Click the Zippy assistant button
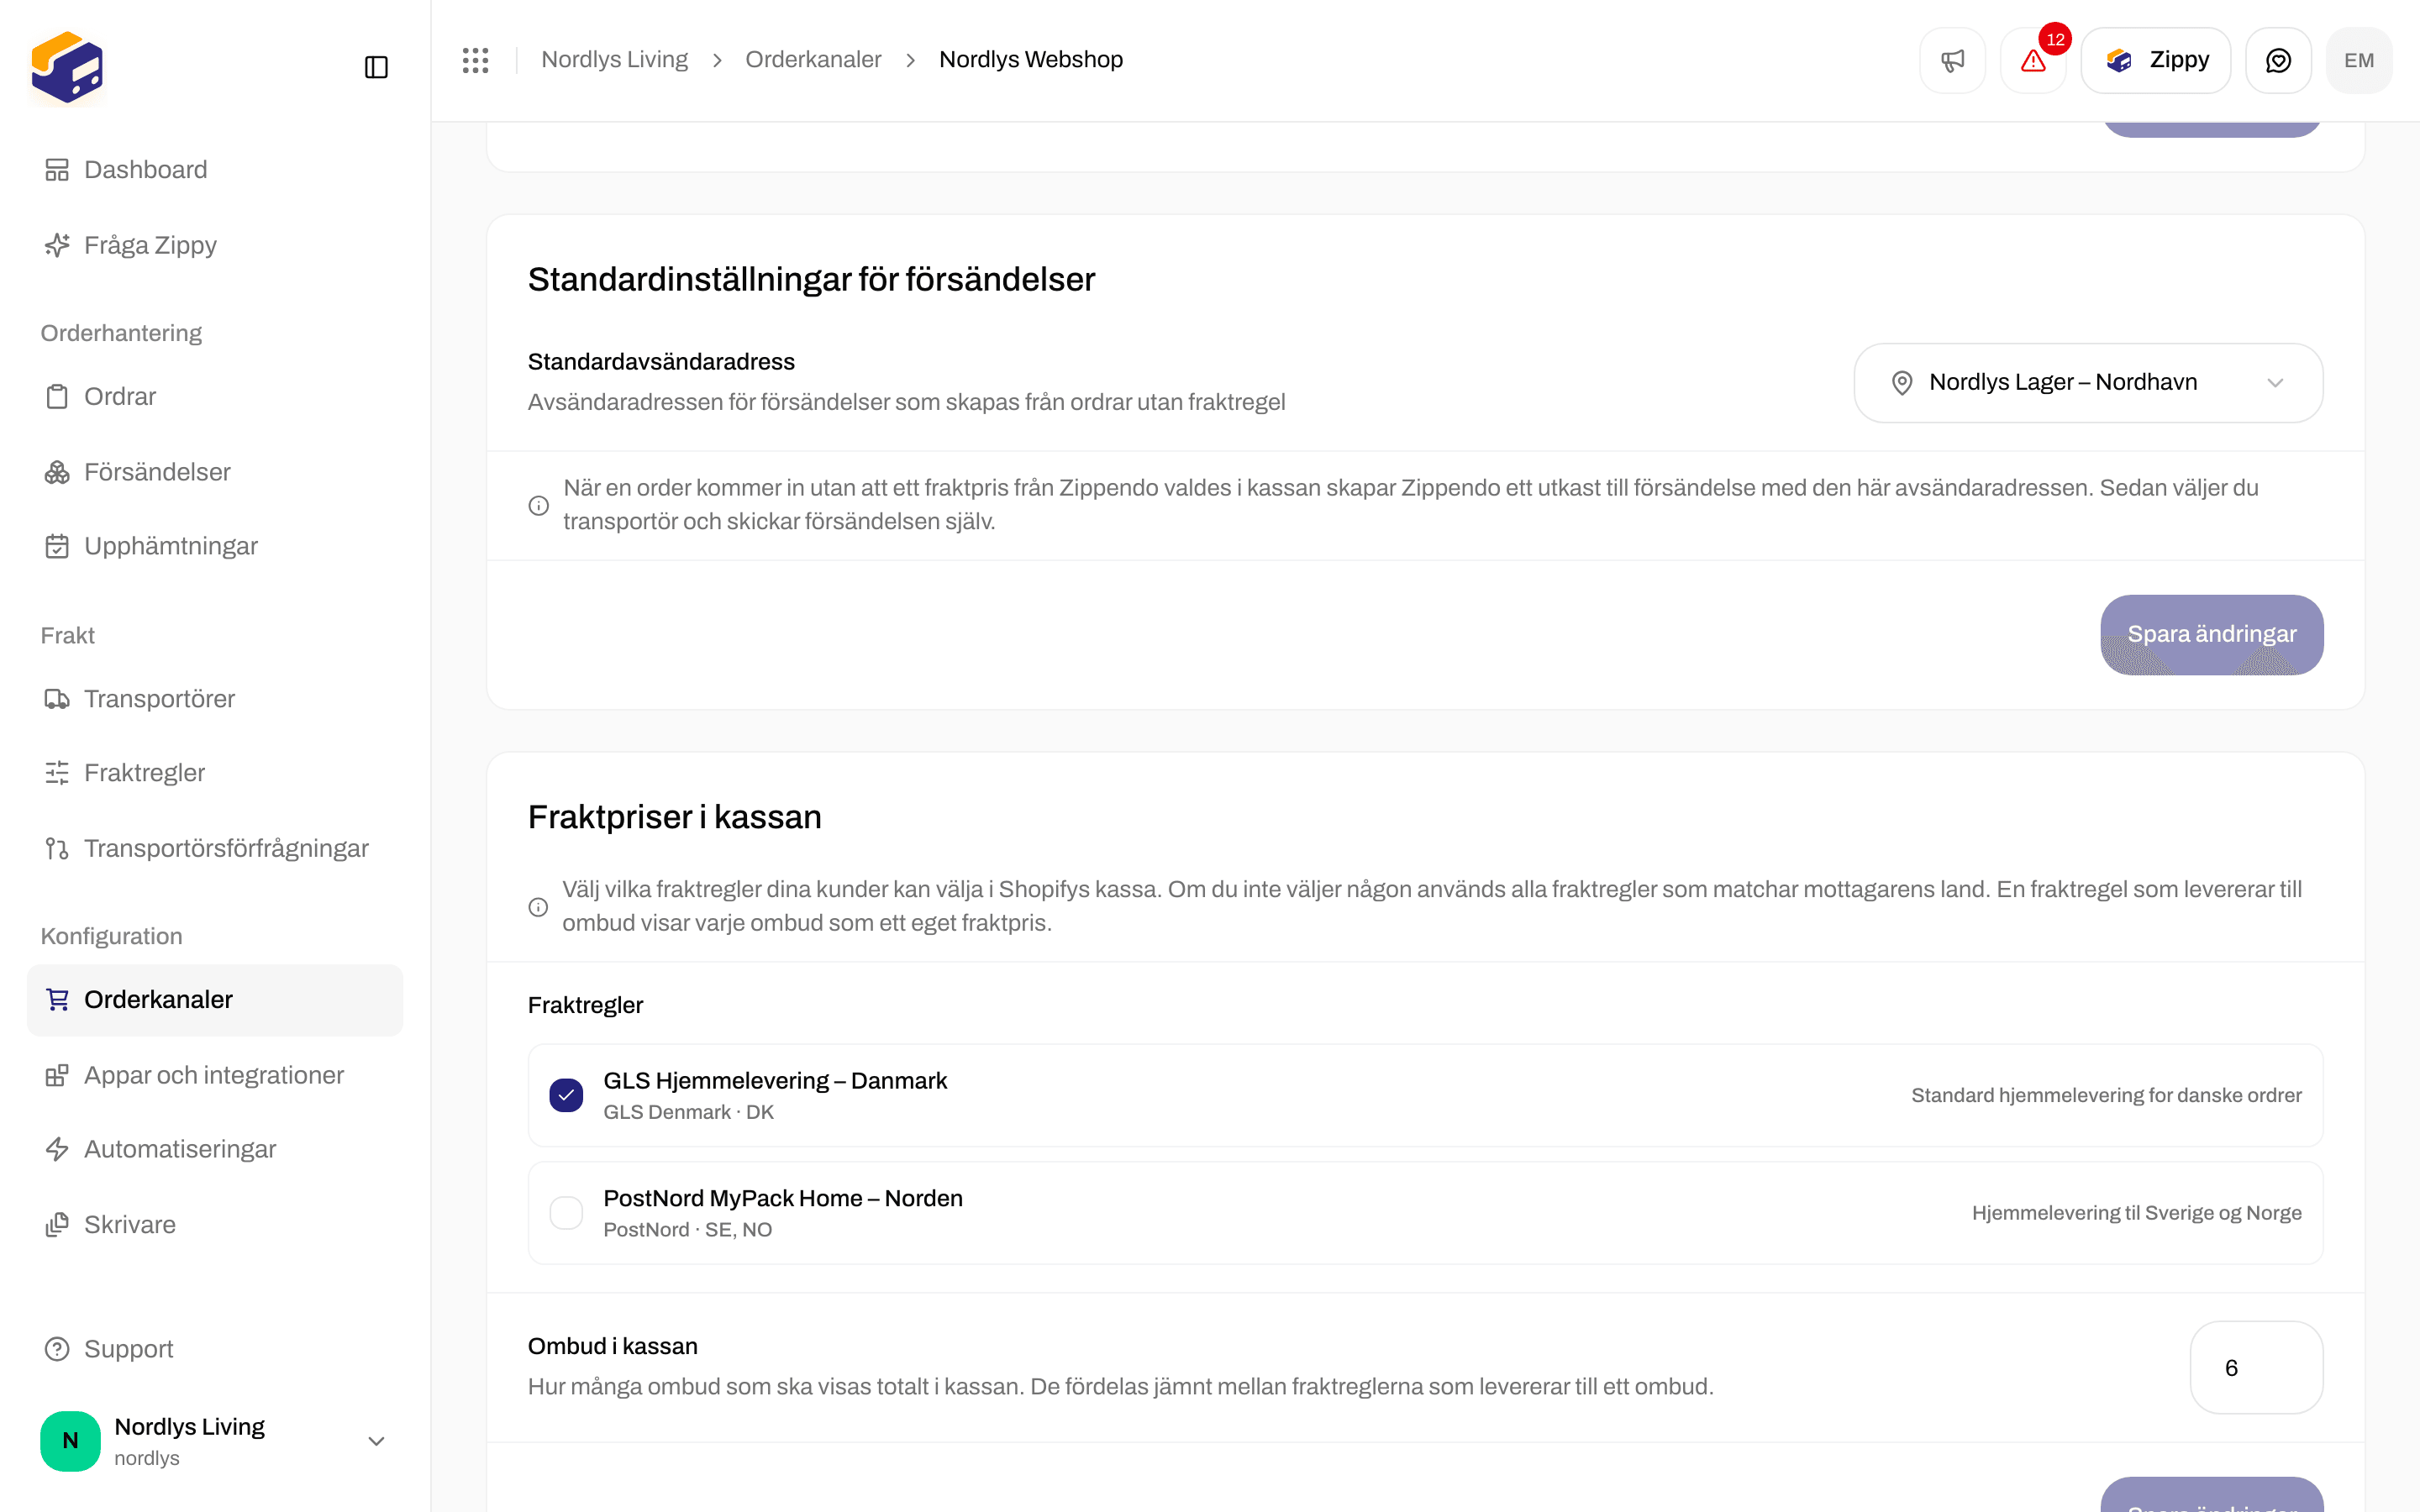Viewport: 2420px width, 1512px height. coord(2155,61)
